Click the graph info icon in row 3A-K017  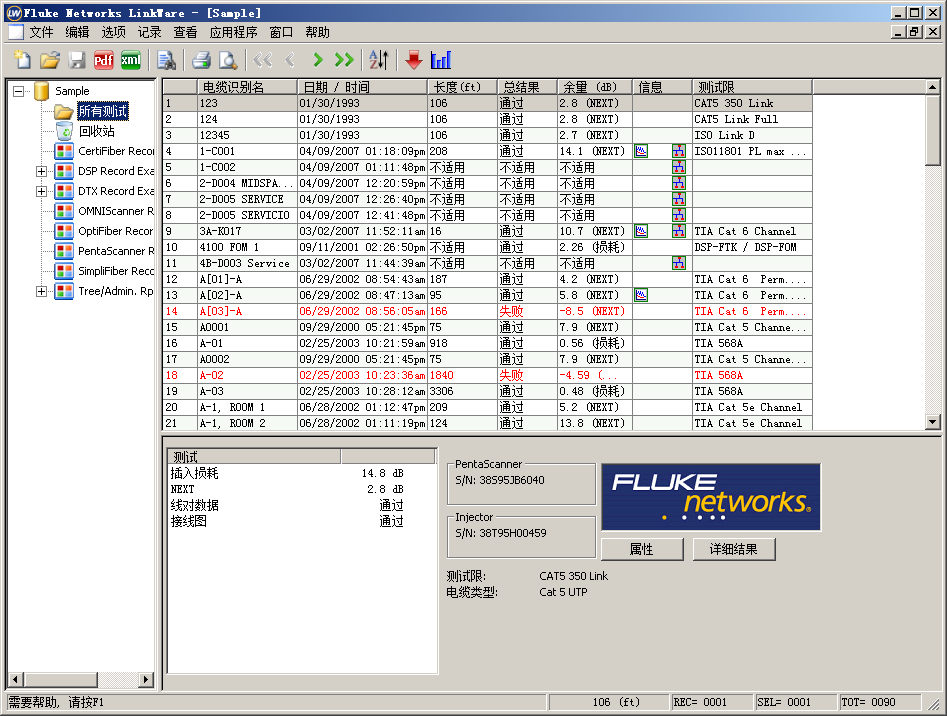(641, 231)
